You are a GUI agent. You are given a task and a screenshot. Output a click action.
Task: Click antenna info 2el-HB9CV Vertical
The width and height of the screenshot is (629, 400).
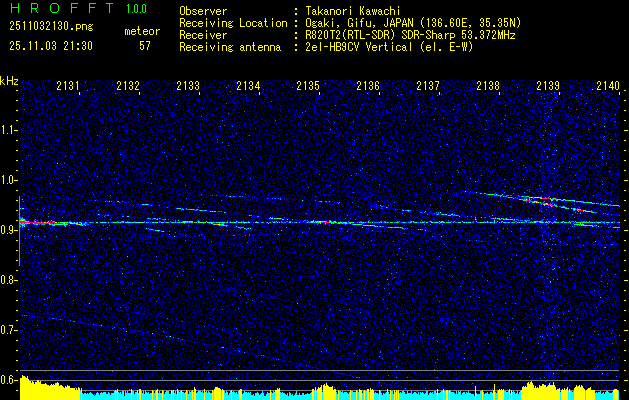pyautogui.click(x=389, y=47)
